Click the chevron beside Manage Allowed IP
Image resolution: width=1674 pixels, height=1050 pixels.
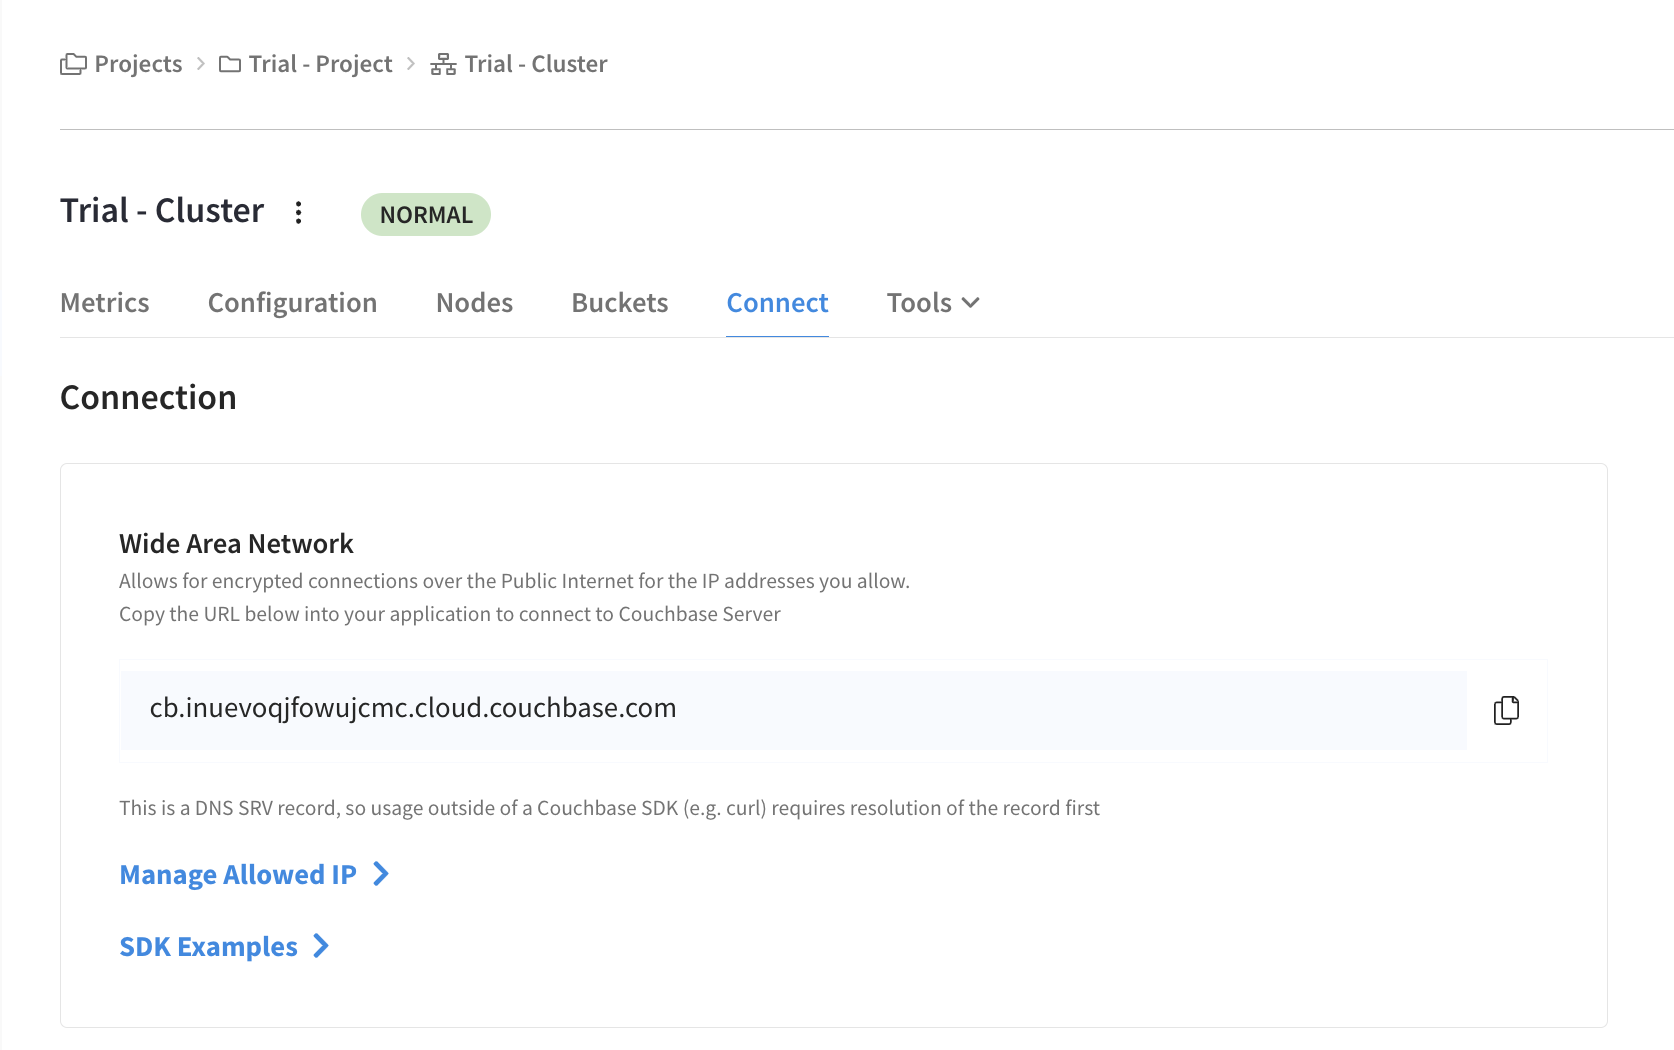click(381, 874)
